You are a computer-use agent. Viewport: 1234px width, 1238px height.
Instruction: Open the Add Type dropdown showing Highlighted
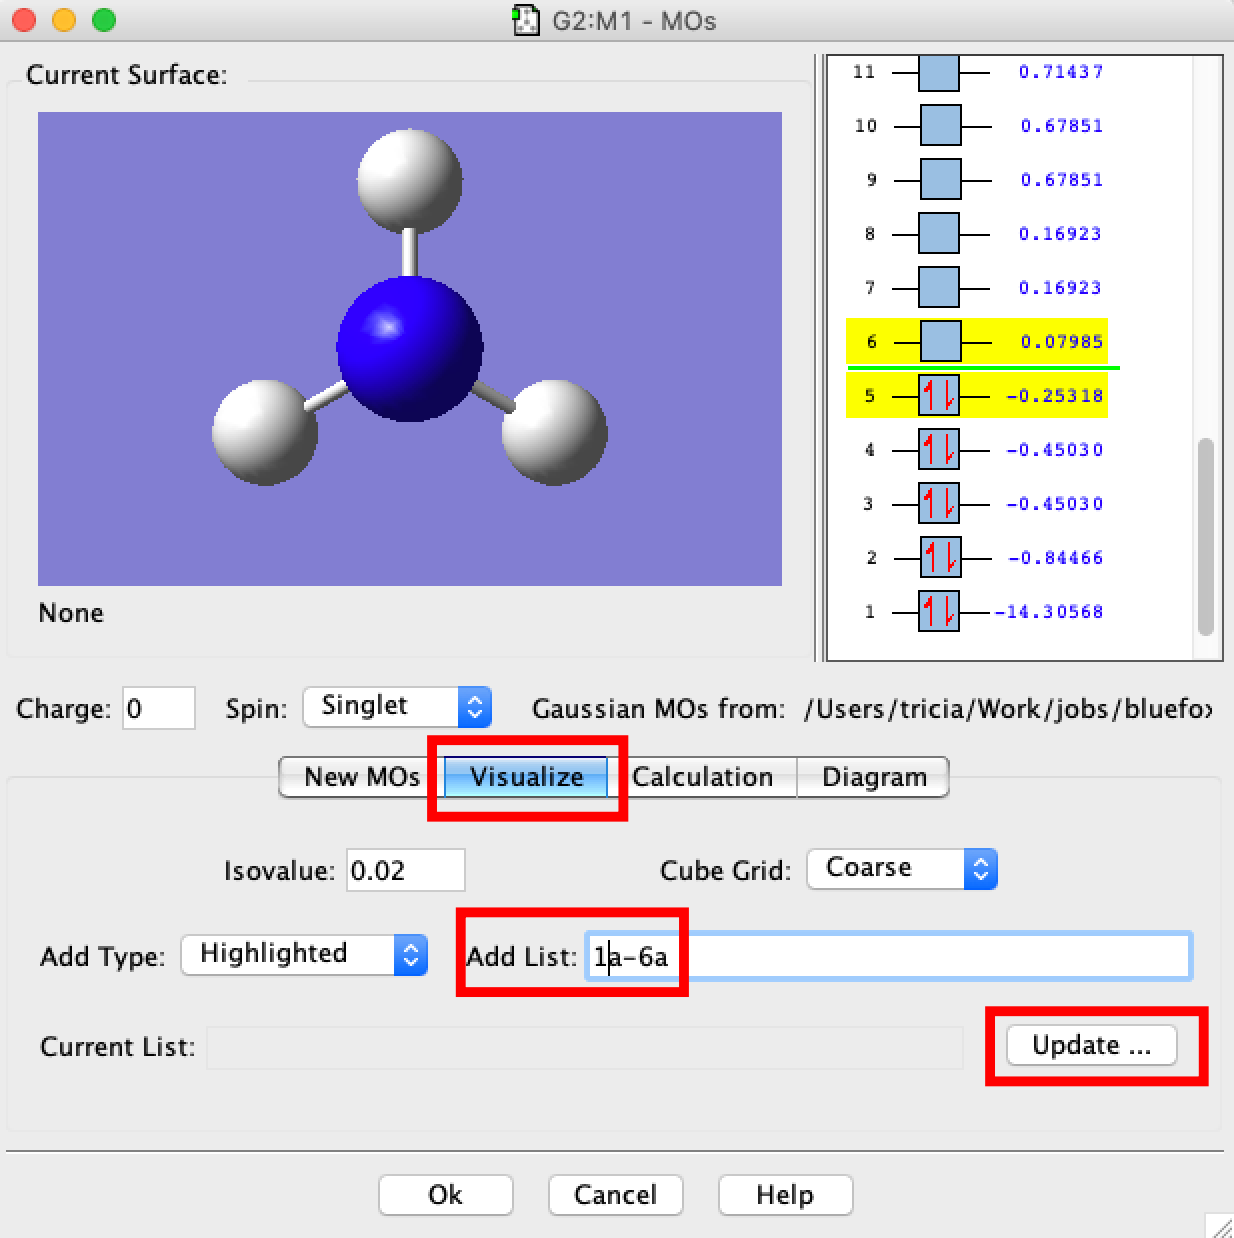[303, 955]
